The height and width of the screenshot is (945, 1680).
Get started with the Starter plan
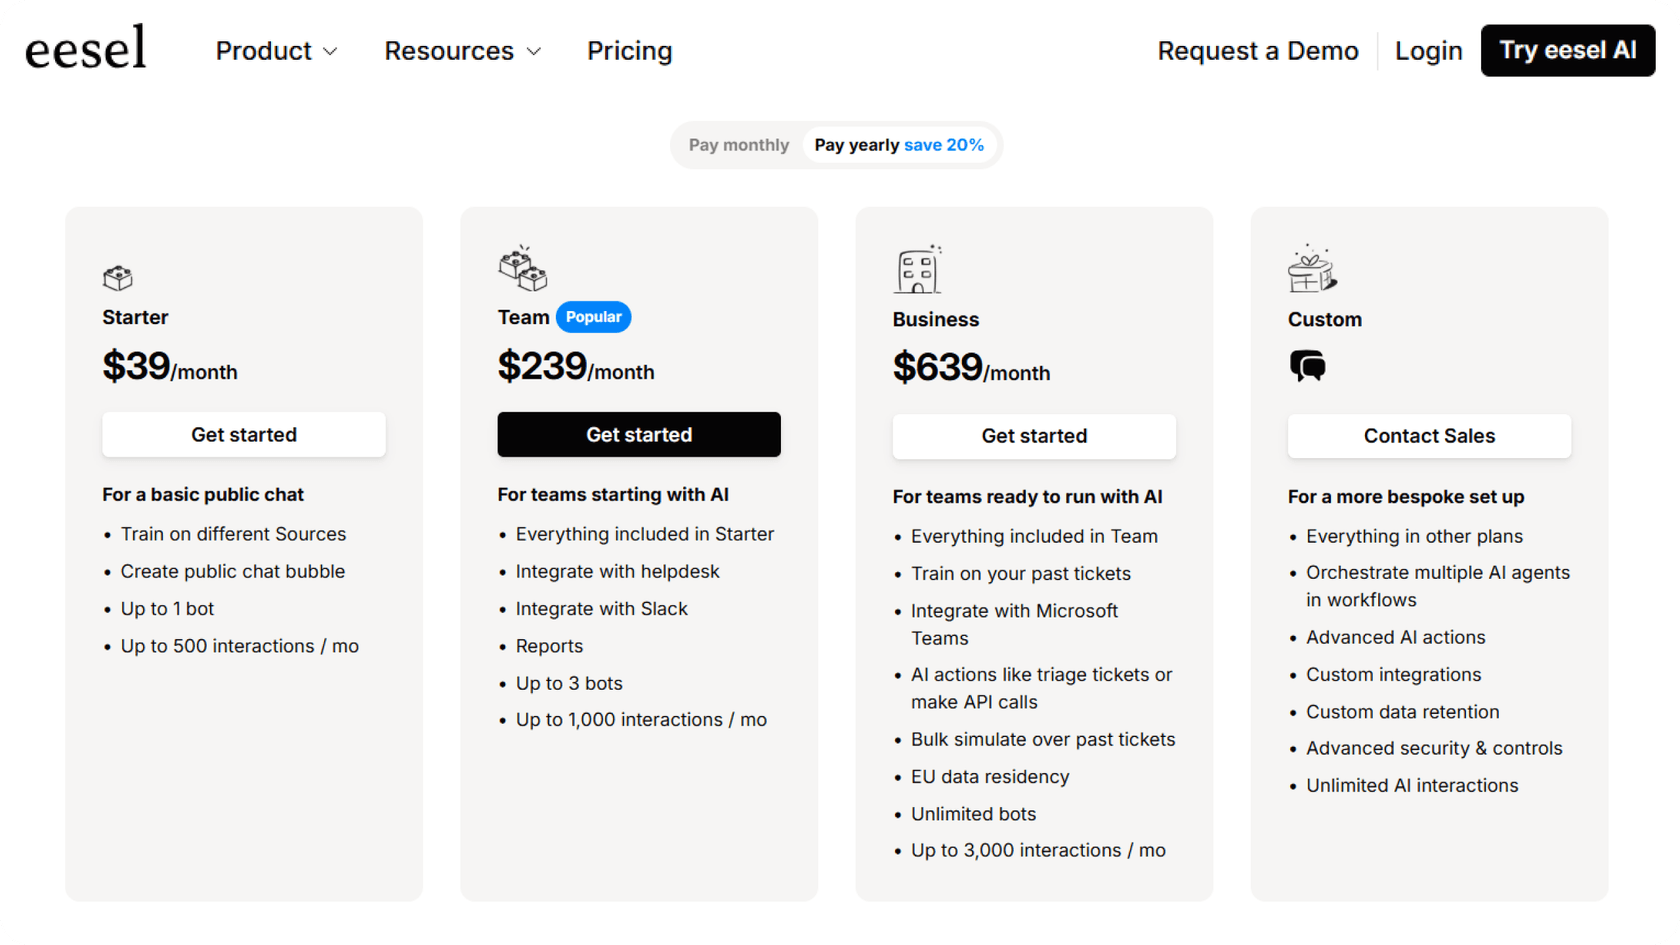pyautogui.click(x=244, y=435)
